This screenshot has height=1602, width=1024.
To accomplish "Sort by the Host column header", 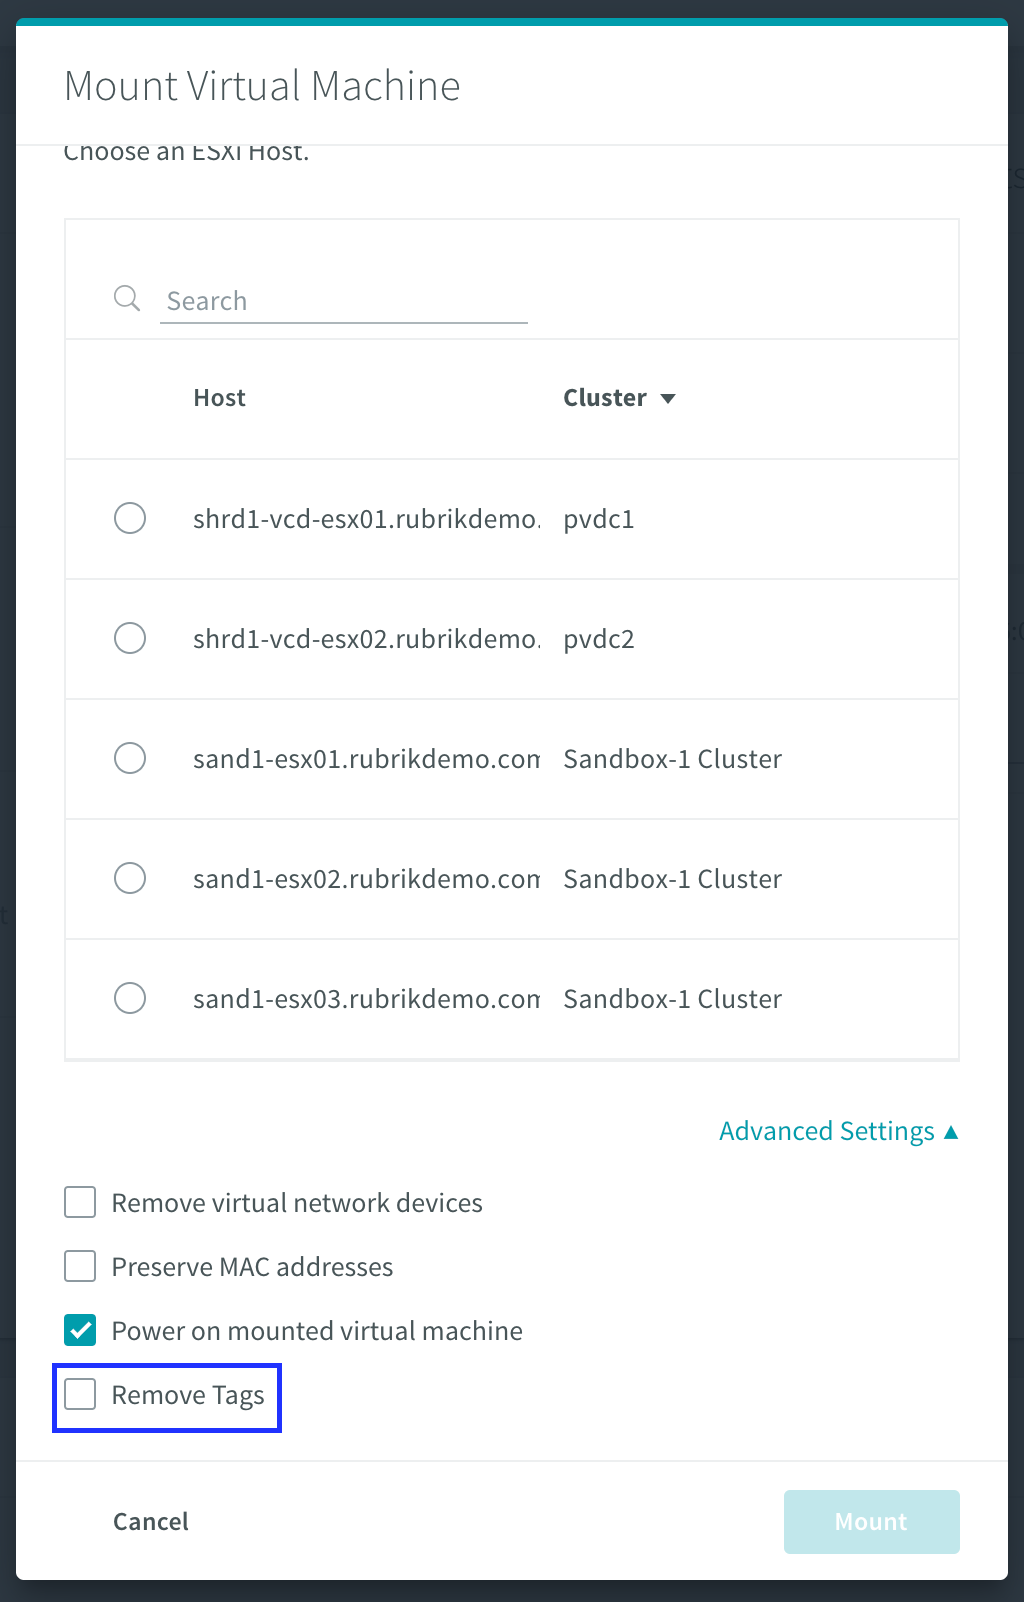I will coord(219,398).
